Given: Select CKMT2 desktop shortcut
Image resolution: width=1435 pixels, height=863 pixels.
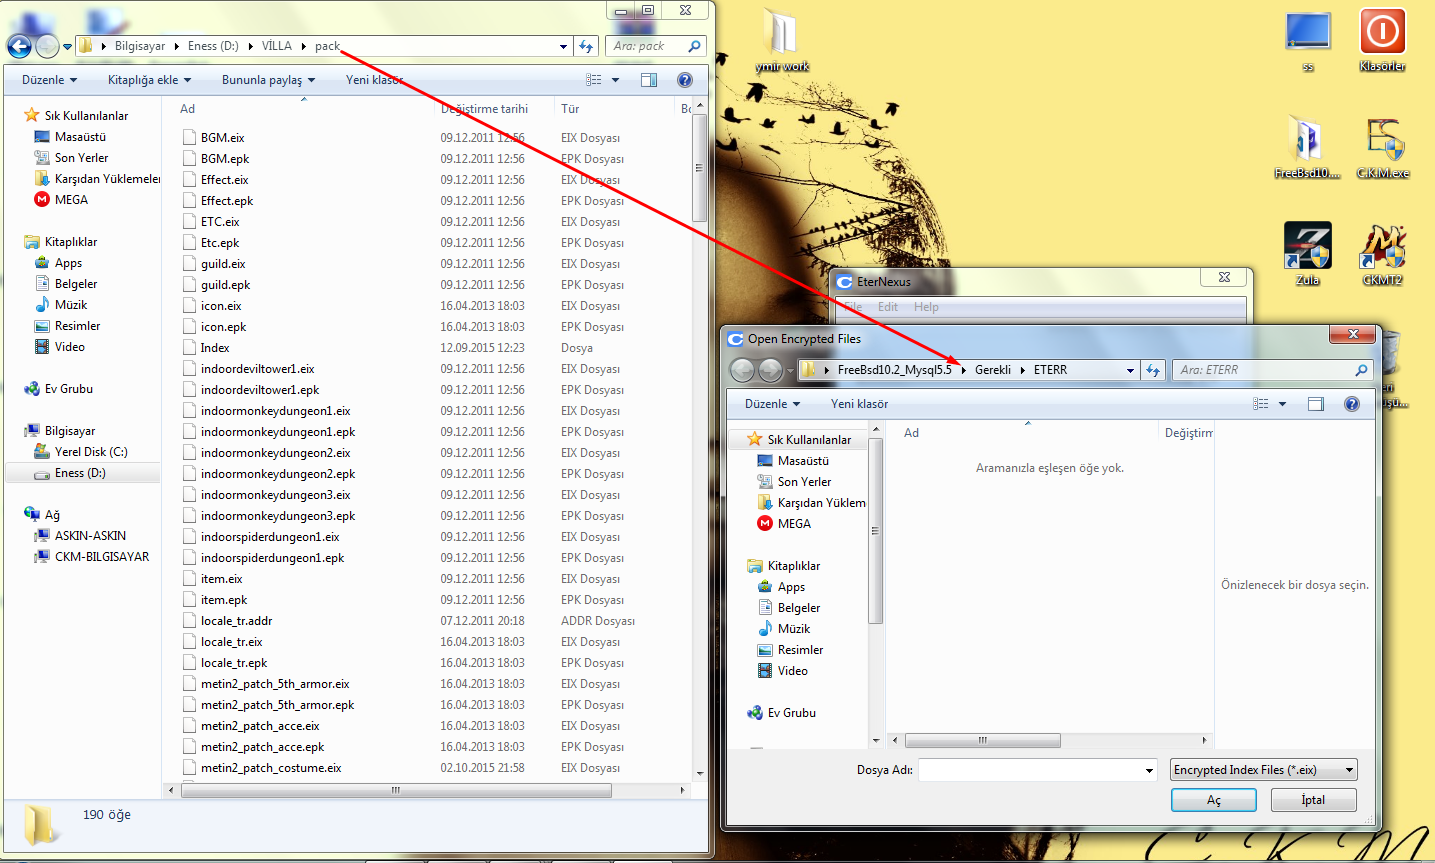Looking at the screenshot, I should (x=1383, y=254).
